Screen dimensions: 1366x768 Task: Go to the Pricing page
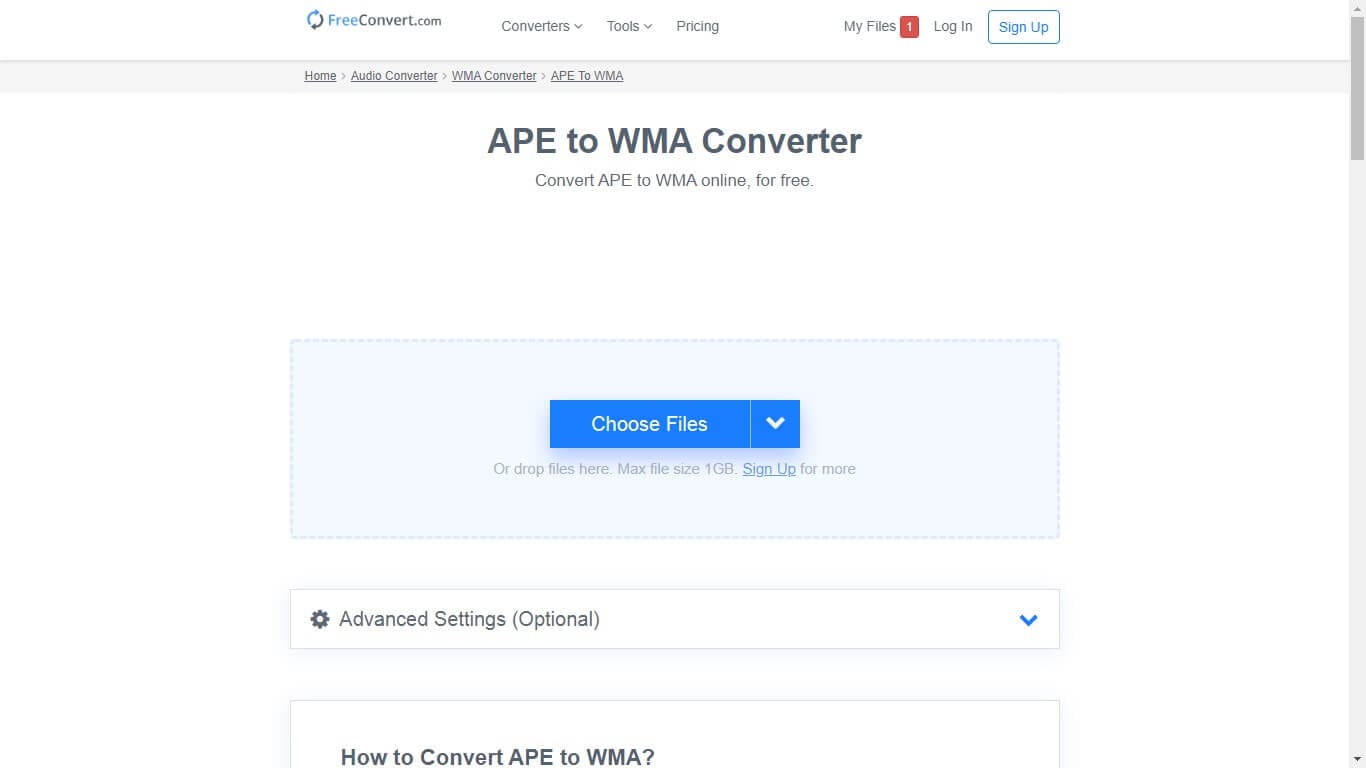[x=697, y=26]
